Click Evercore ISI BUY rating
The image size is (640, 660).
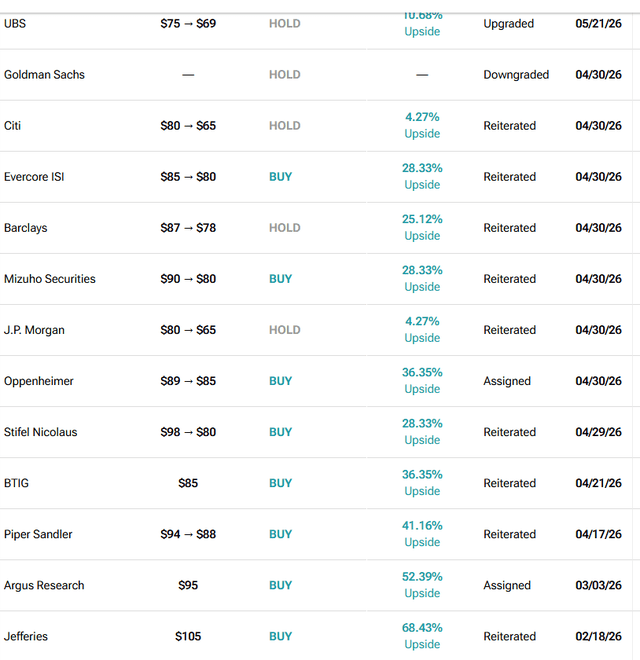tap(280, 177)
